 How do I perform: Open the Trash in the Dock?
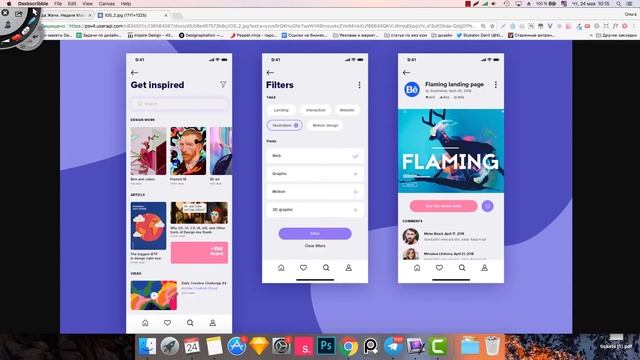click(493, 346)
